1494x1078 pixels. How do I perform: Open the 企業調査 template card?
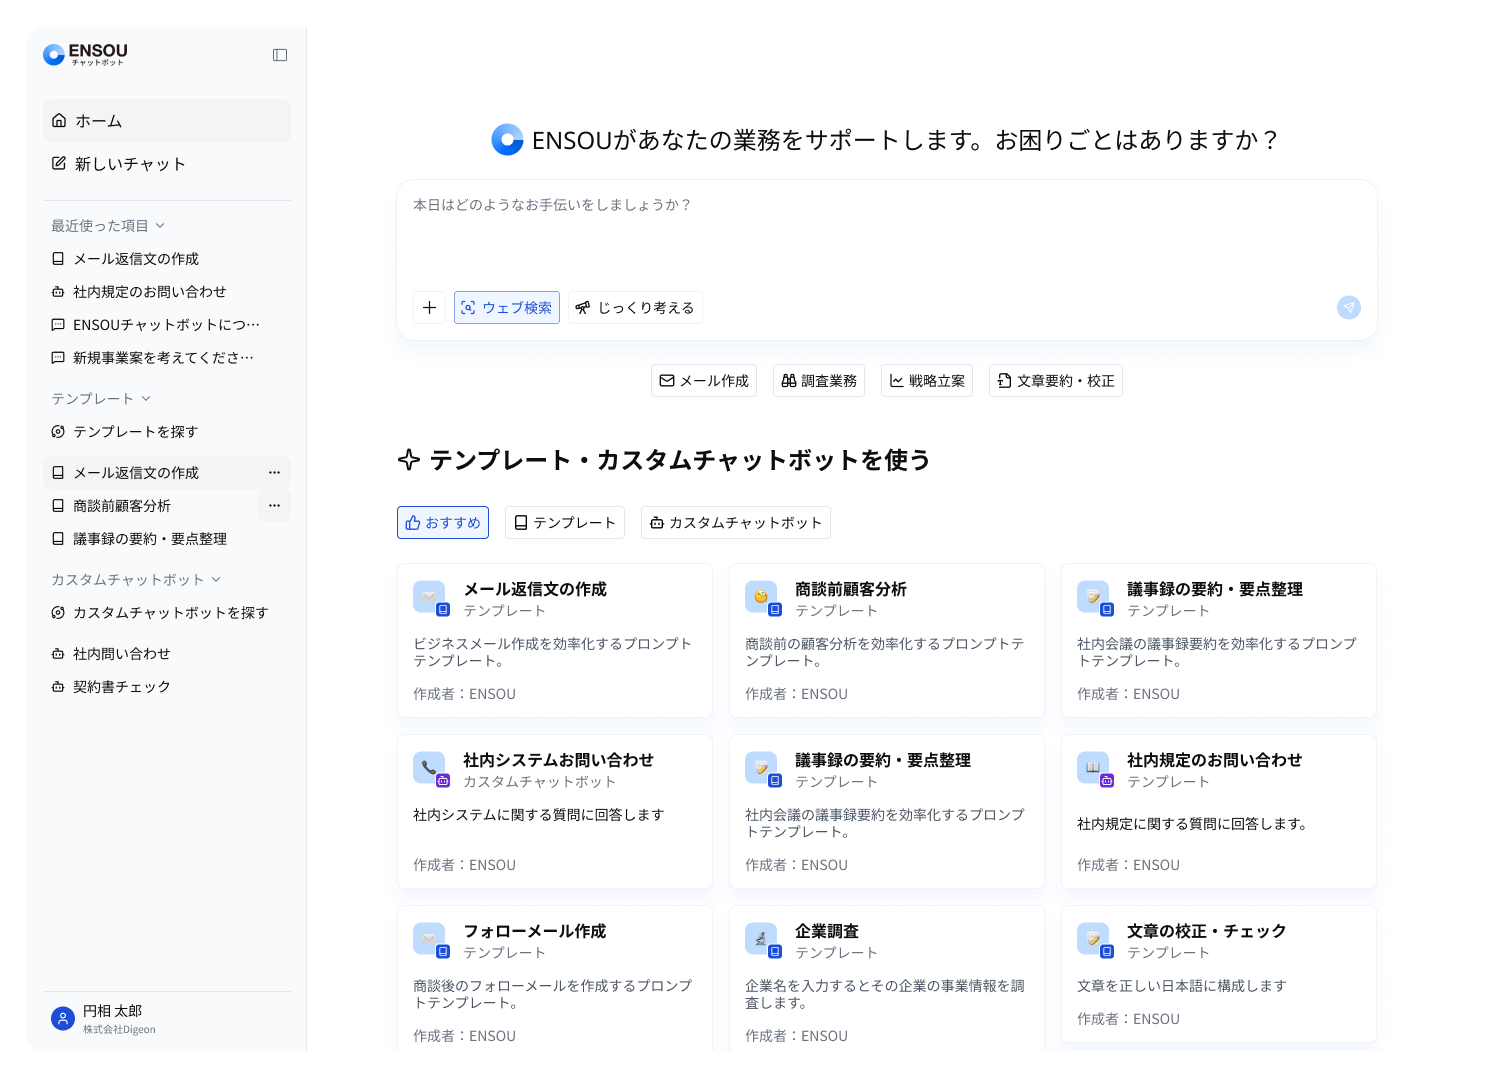click(887, 975)
